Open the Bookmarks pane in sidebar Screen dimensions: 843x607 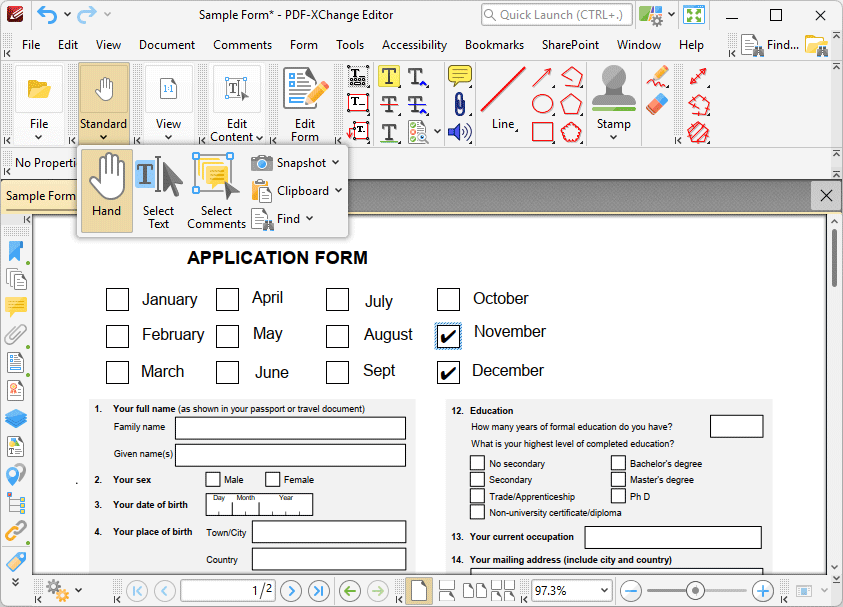pyautogui.click(x=16, y=251)
